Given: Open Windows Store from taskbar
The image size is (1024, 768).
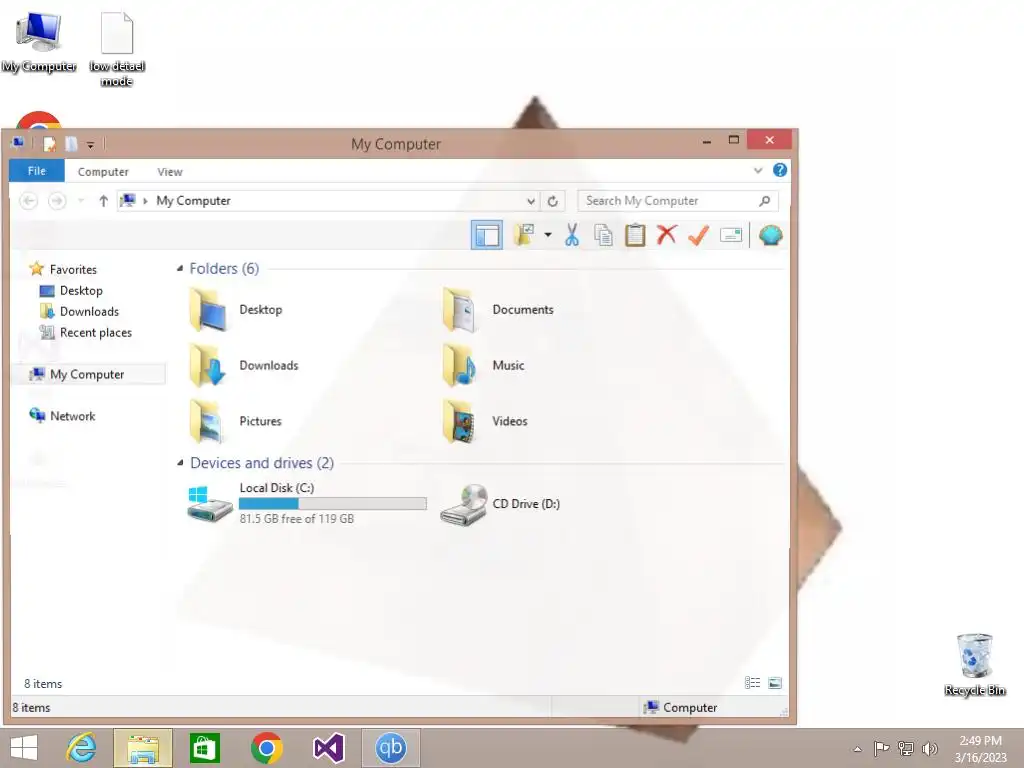Looking at the screenshot, I should 204,748.
